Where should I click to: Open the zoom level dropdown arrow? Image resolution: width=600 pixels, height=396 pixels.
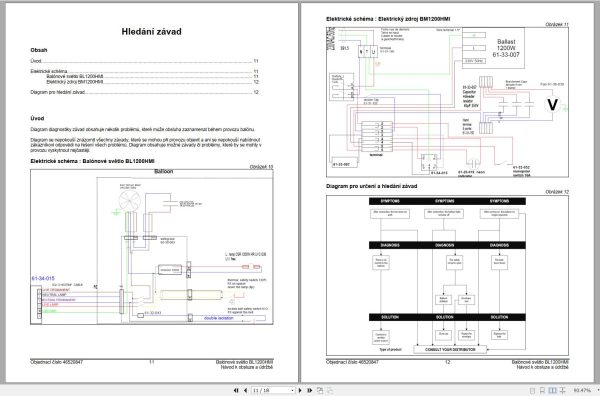click(x=598, y=390)
